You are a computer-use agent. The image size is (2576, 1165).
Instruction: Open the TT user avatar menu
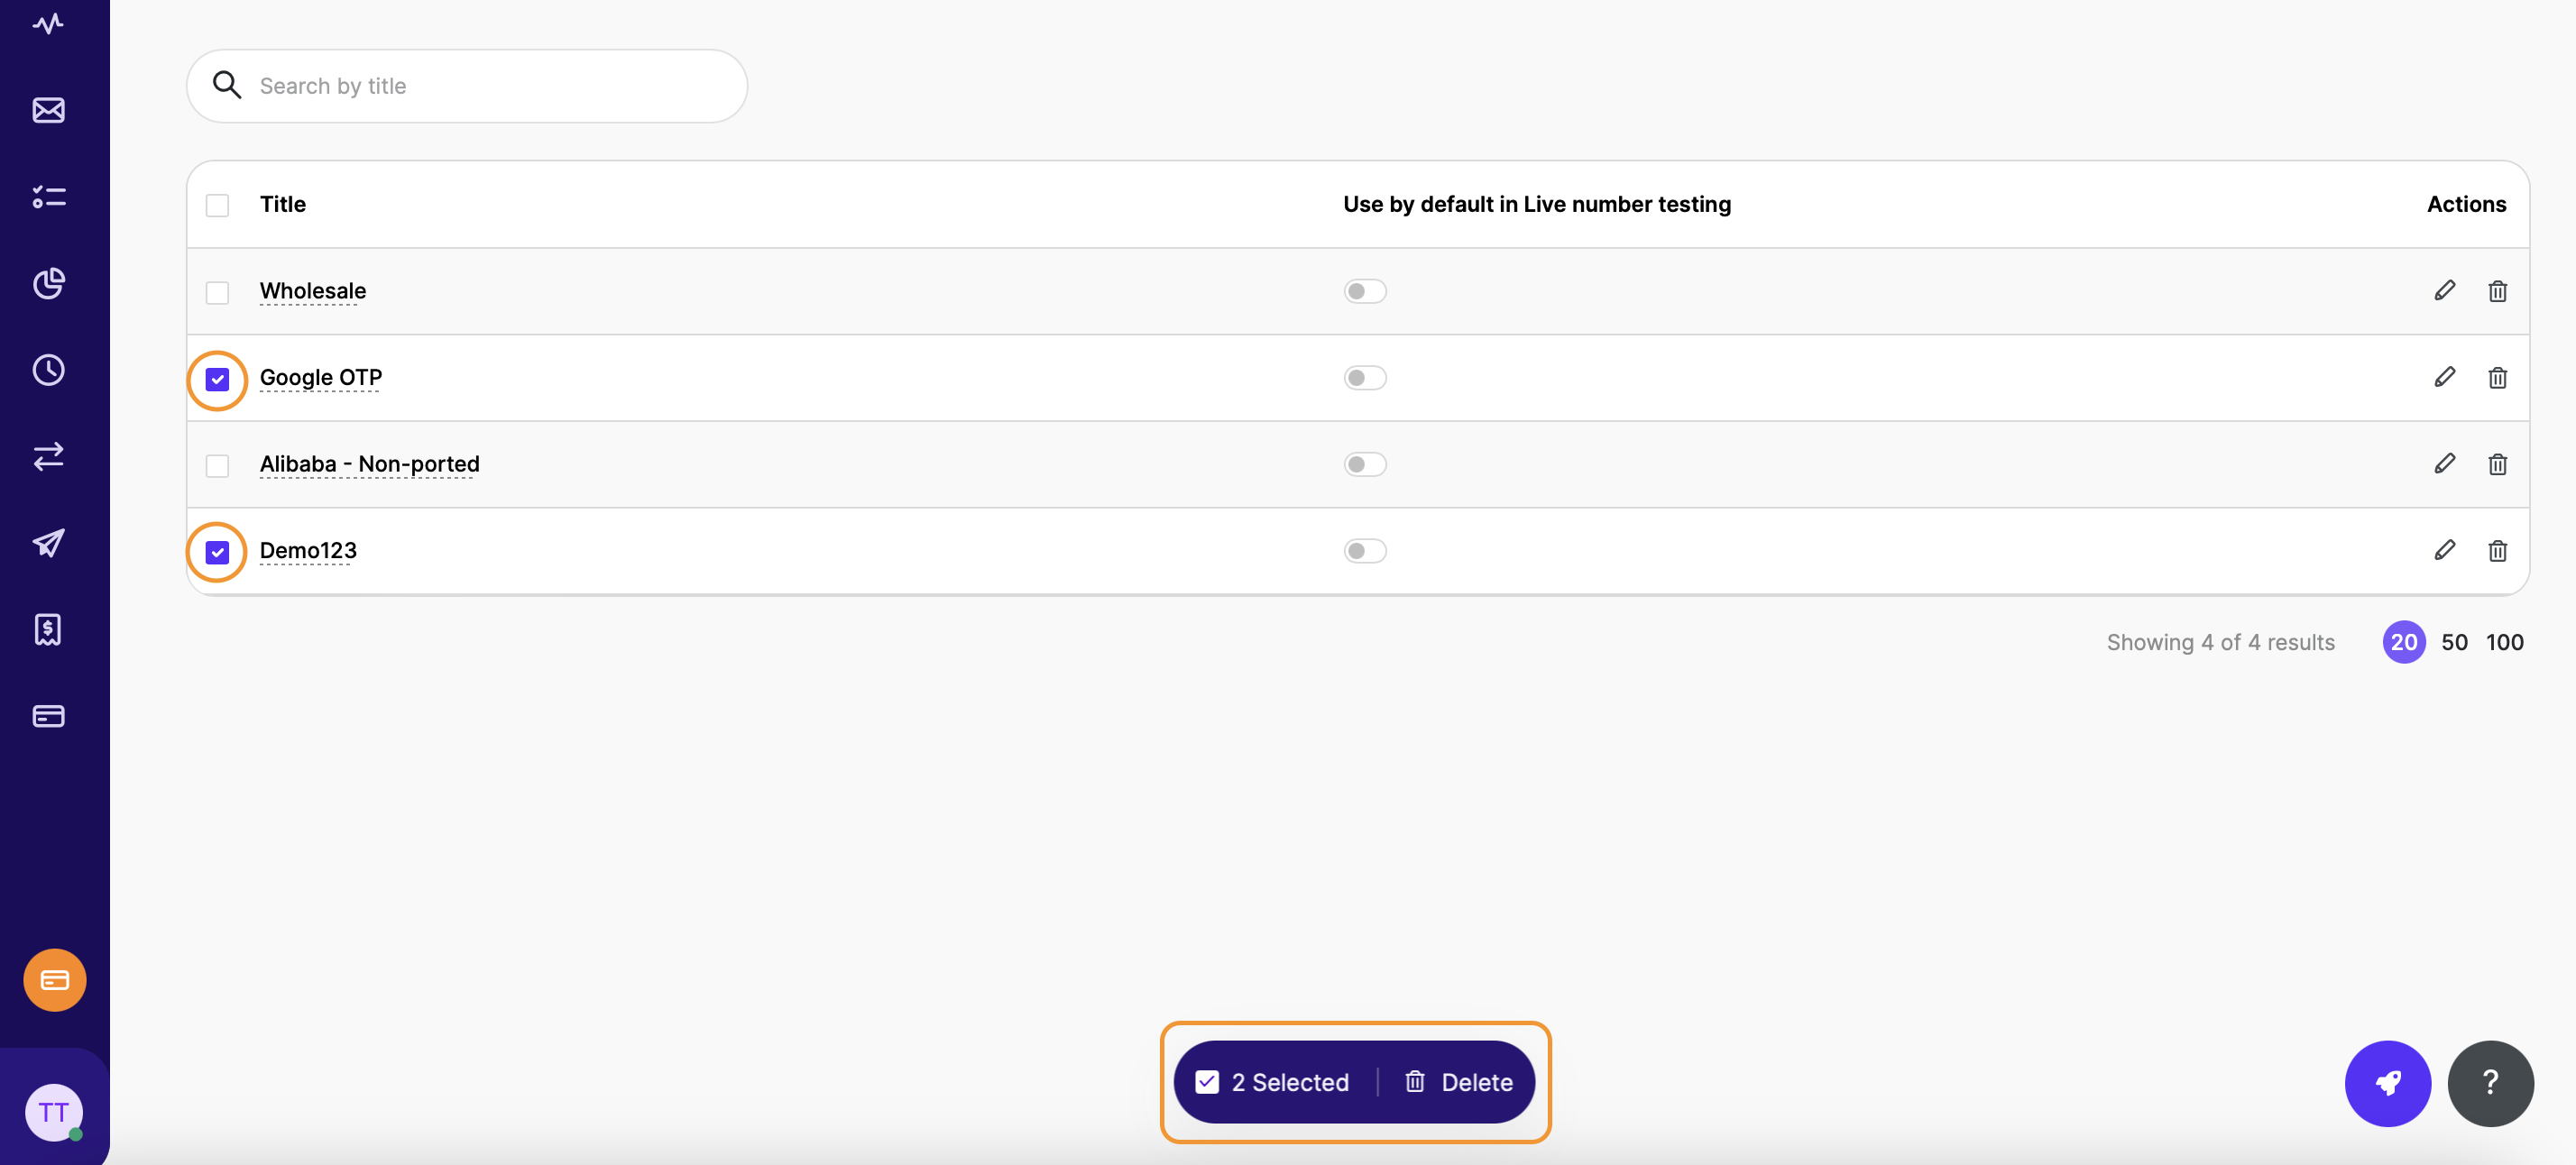tap(53, 1111)
